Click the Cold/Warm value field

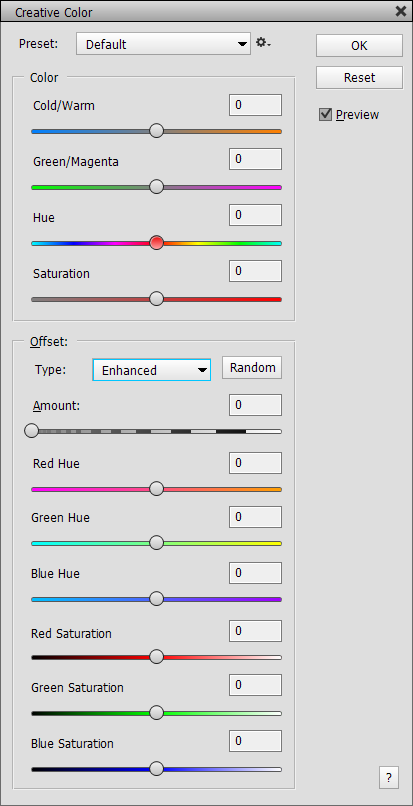point(255,105)
